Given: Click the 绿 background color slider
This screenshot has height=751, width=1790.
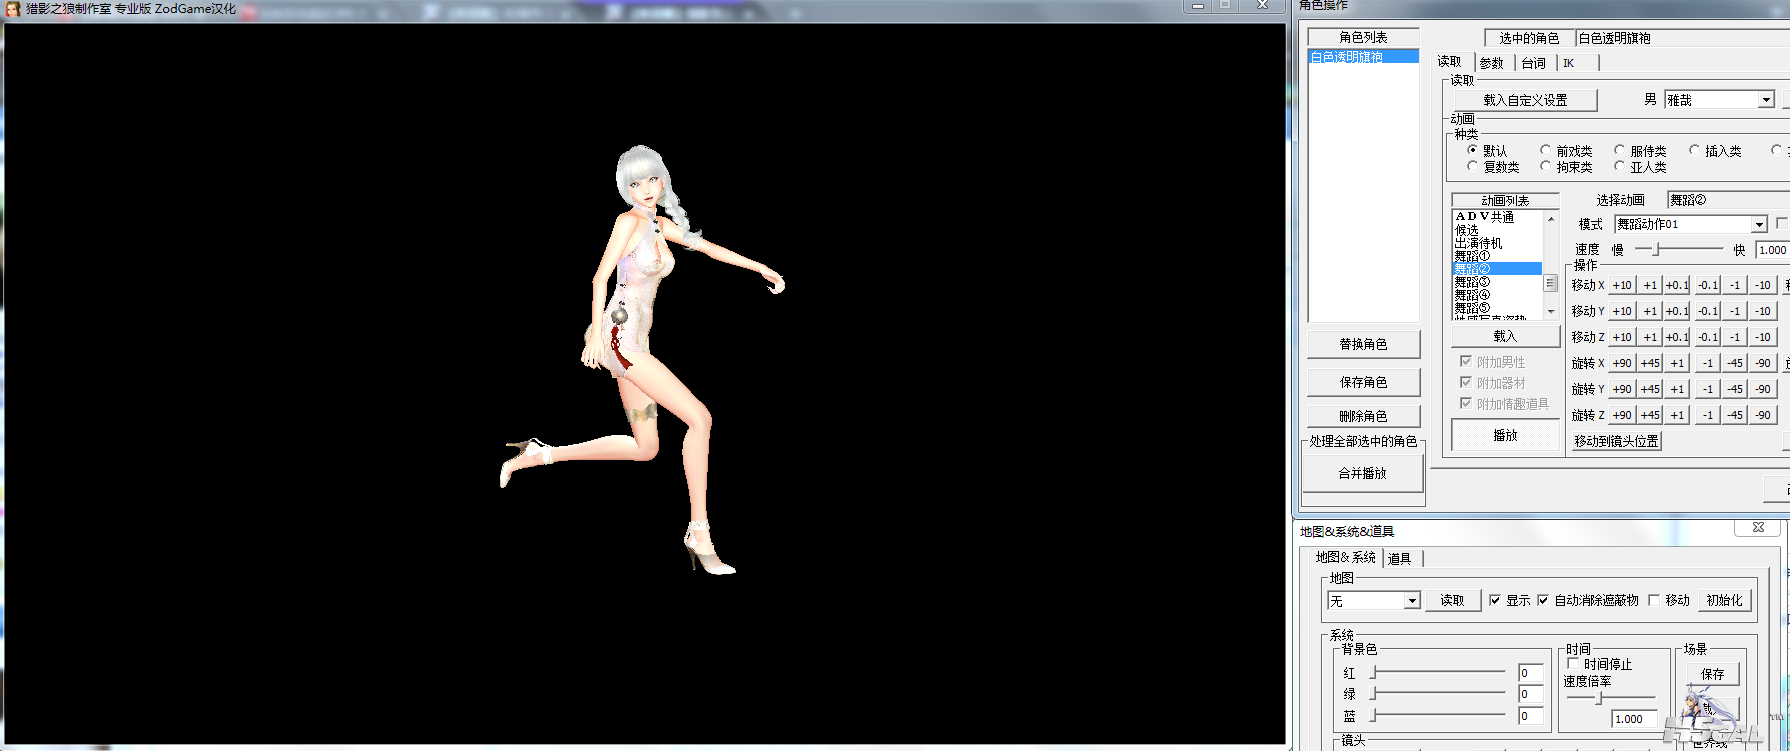Looking at the screenshot, I should tap(1439, 694).
